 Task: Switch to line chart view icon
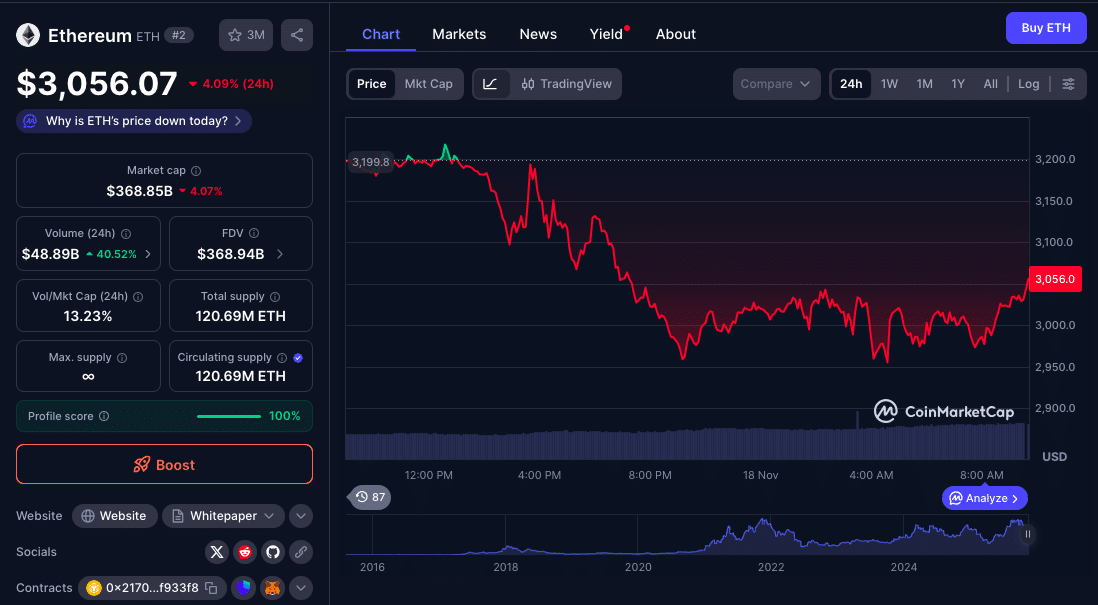tap(490, 84)
